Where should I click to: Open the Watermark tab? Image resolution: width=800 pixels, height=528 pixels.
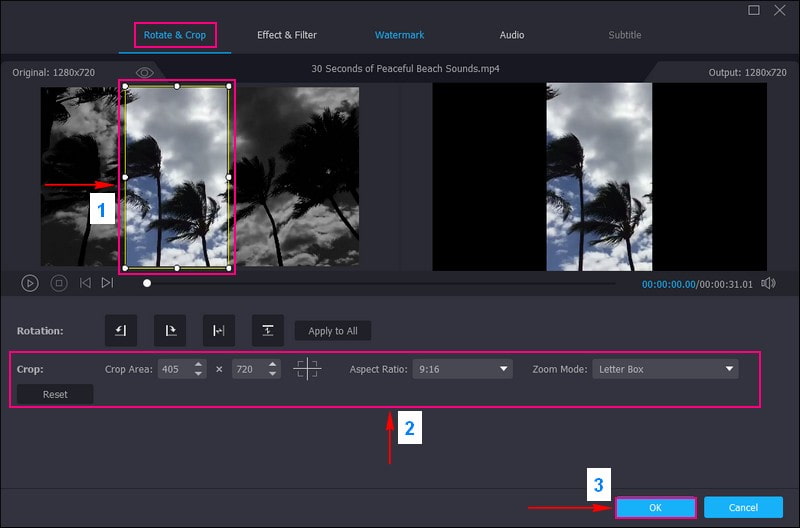pyautogui.click(x=399, y=35)
